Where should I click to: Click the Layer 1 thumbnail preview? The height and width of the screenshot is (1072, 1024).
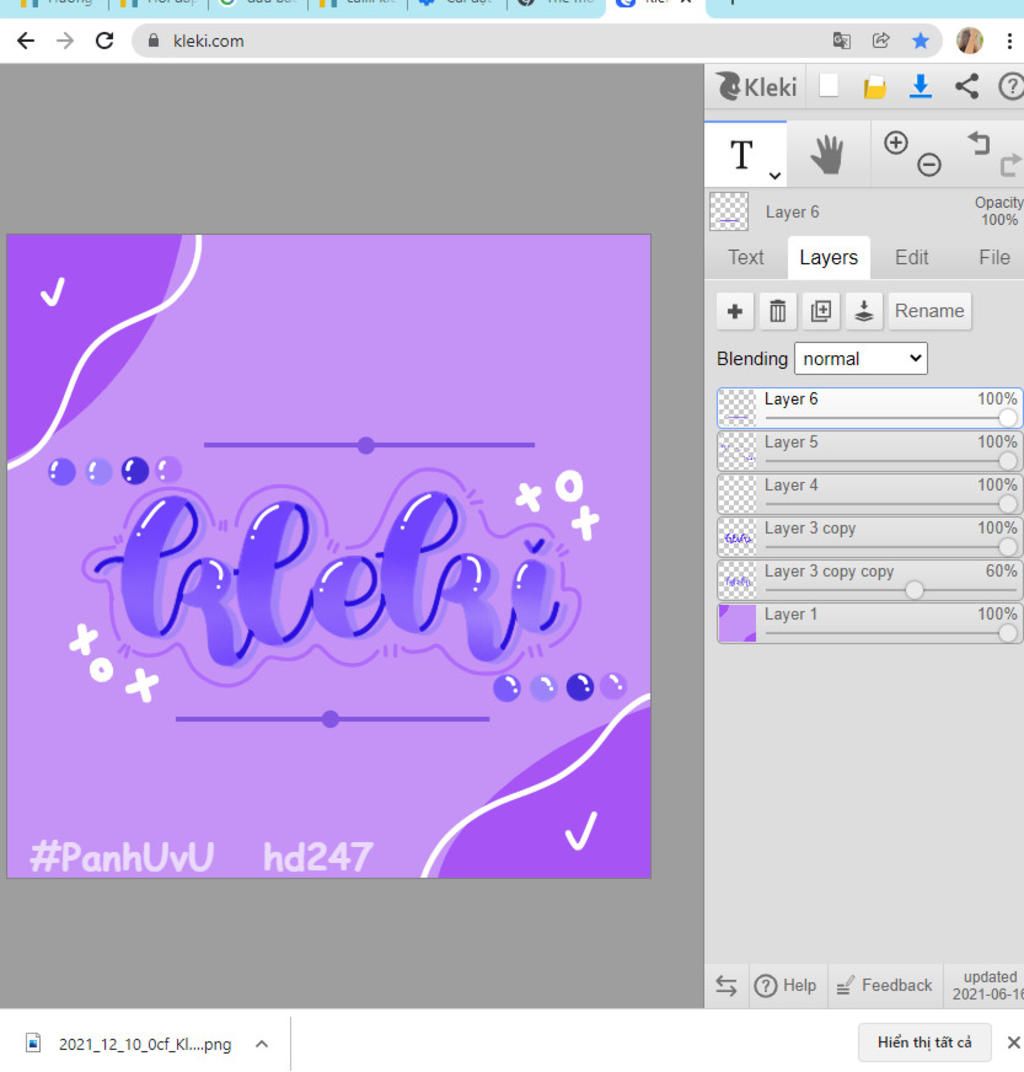(738, 624)
